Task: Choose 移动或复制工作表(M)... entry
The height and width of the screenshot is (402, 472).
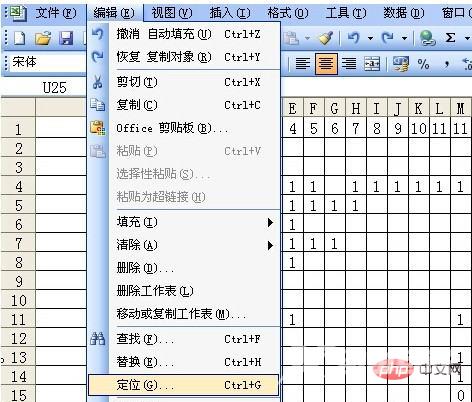Action: pyautogui.click(x=184, y=314)
